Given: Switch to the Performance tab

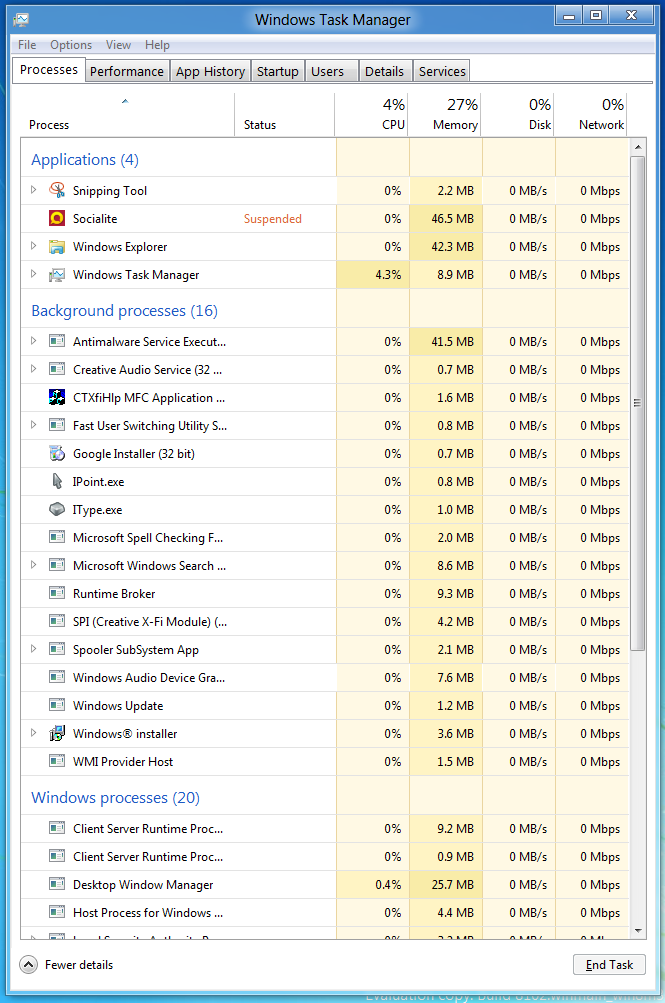Looking at the screenshot, I should 127,71.
